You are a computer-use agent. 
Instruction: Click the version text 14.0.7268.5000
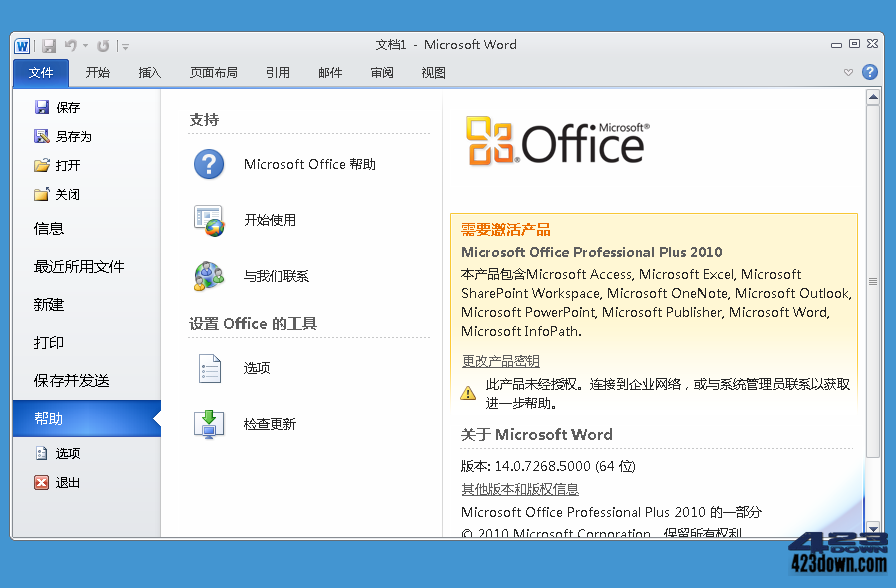(542, 466)
